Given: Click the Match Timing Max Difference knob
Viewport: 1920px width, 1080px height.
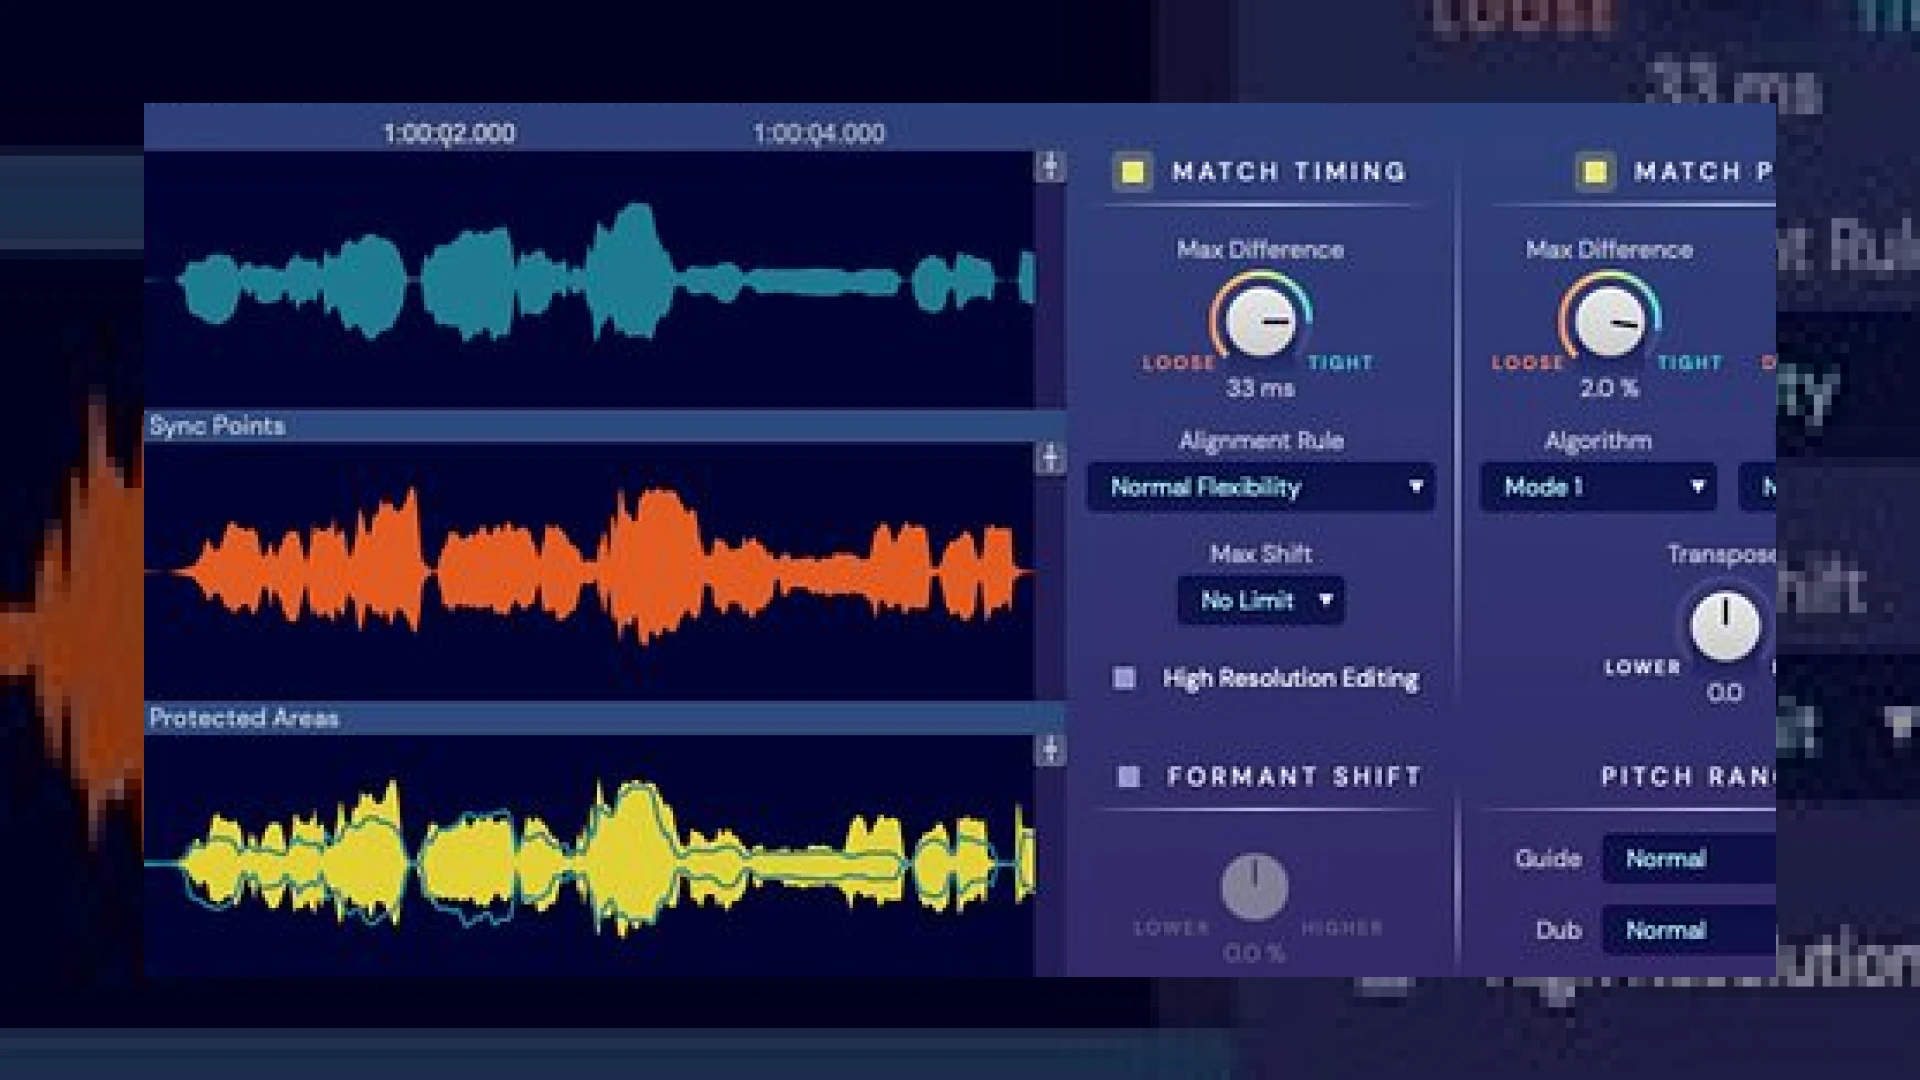Looking at the screenshot, I should pyautogui.click(x=1260, y=321).
